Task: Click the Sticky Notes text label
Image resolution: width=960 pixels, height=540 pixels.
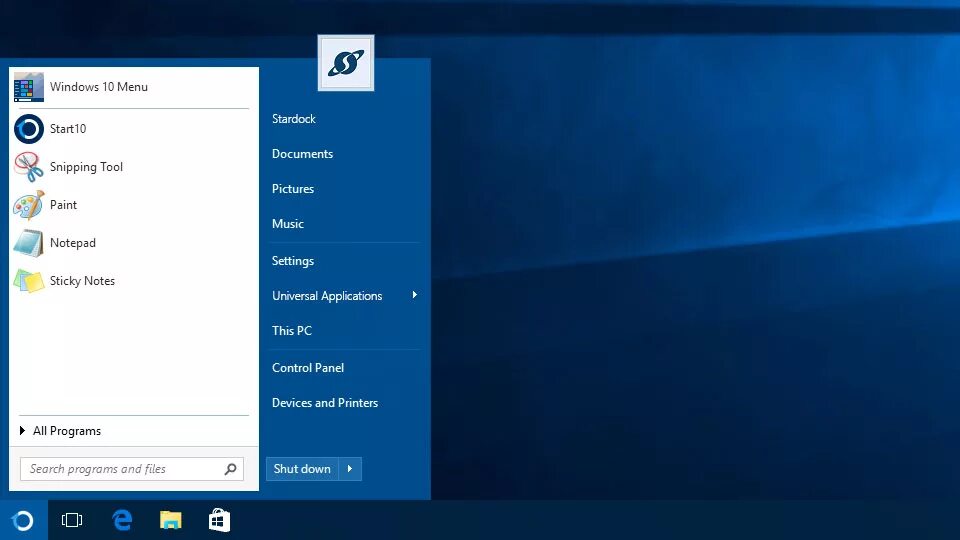Action: pyautogui.click(x=82, y=281)
